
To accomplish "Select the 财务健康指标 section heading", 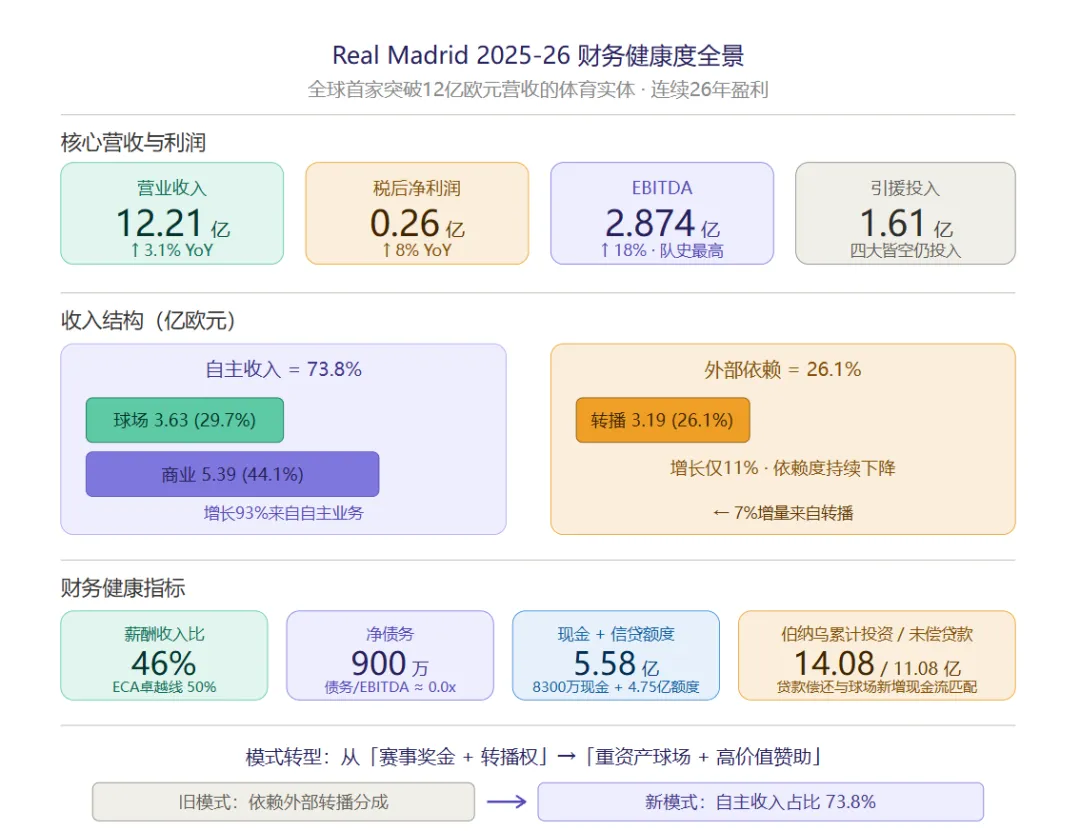I will tap(123, 588).
